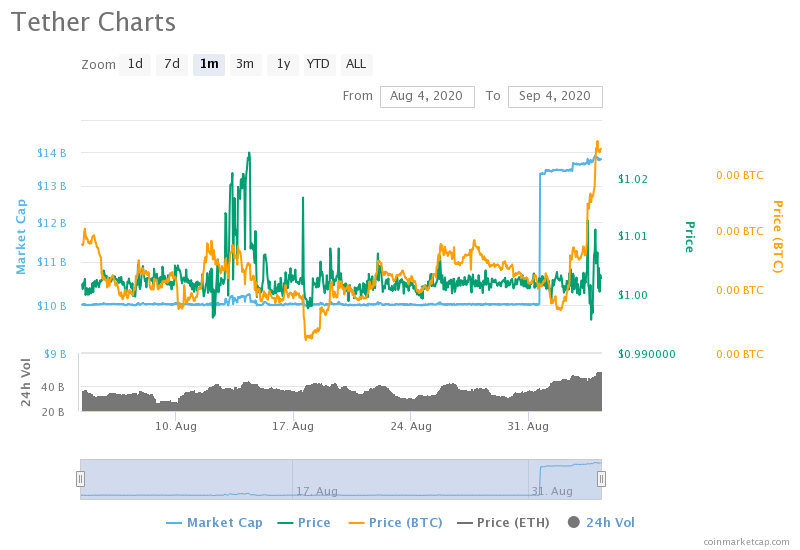The image size is (800, 550).
Task: Click the Market Cap vertical axis title
Action: (21, 237)
